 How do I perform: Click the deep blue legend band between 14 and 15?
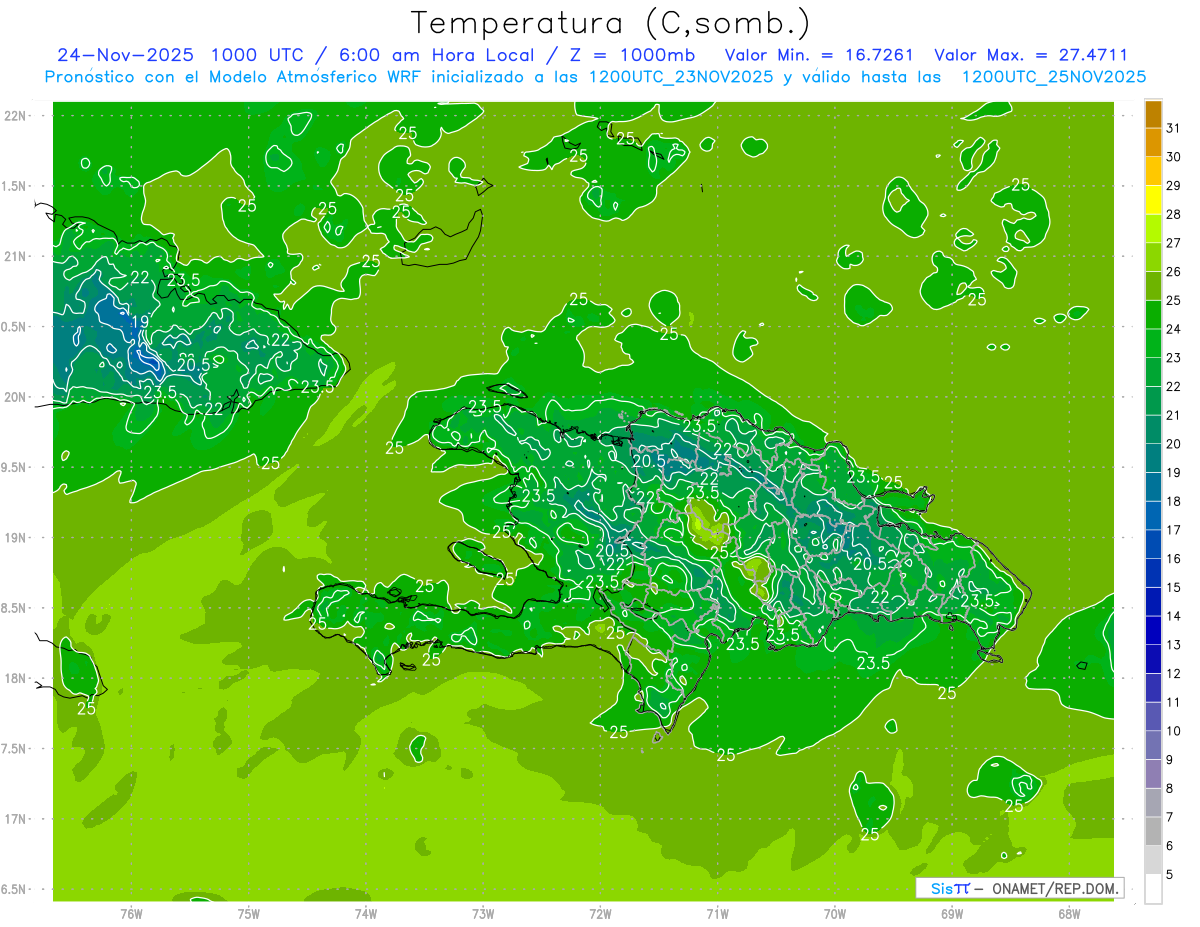(1153, 601)
